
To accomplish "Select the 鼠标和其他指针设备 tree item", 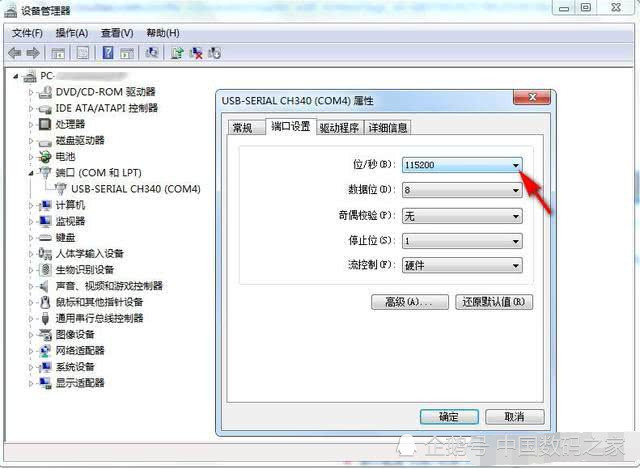I will (x=100, y=302).
